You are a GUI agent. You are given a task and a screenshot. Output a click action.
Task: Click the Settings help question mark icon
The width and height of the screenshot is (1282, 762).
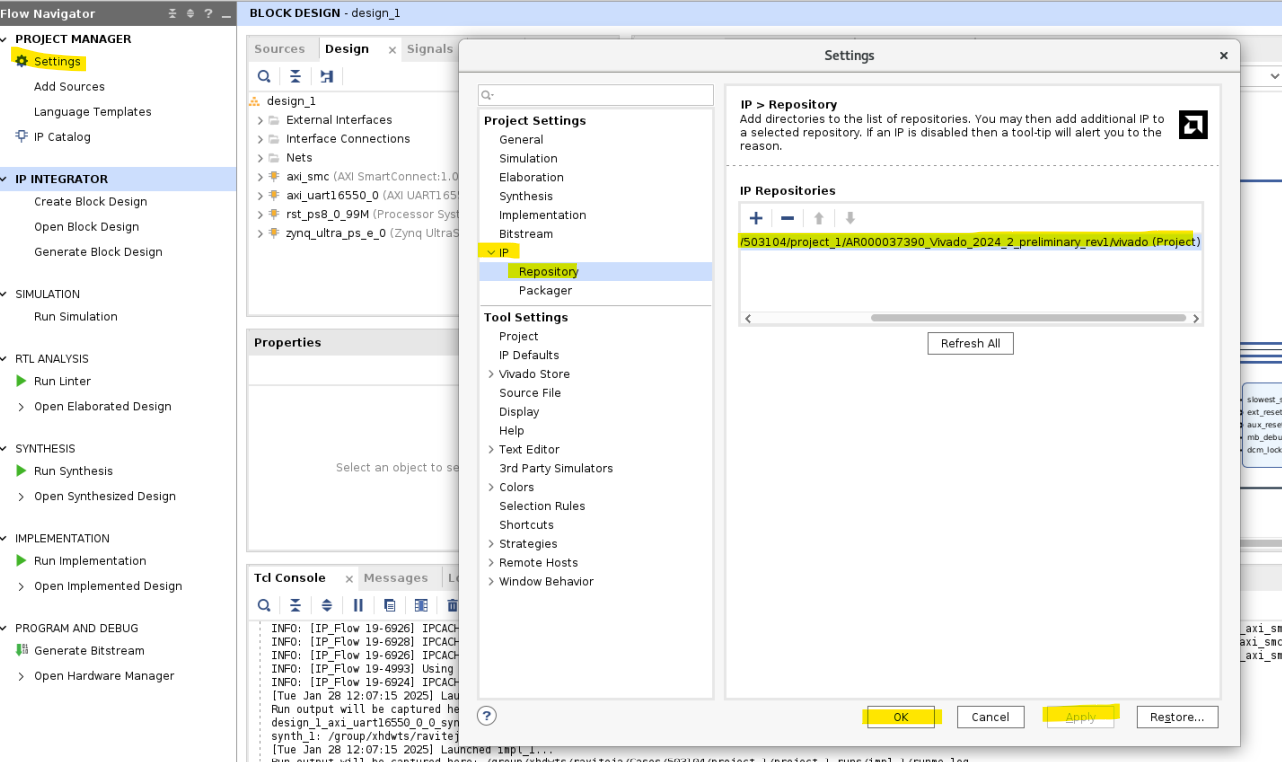[x=487, y=715]
